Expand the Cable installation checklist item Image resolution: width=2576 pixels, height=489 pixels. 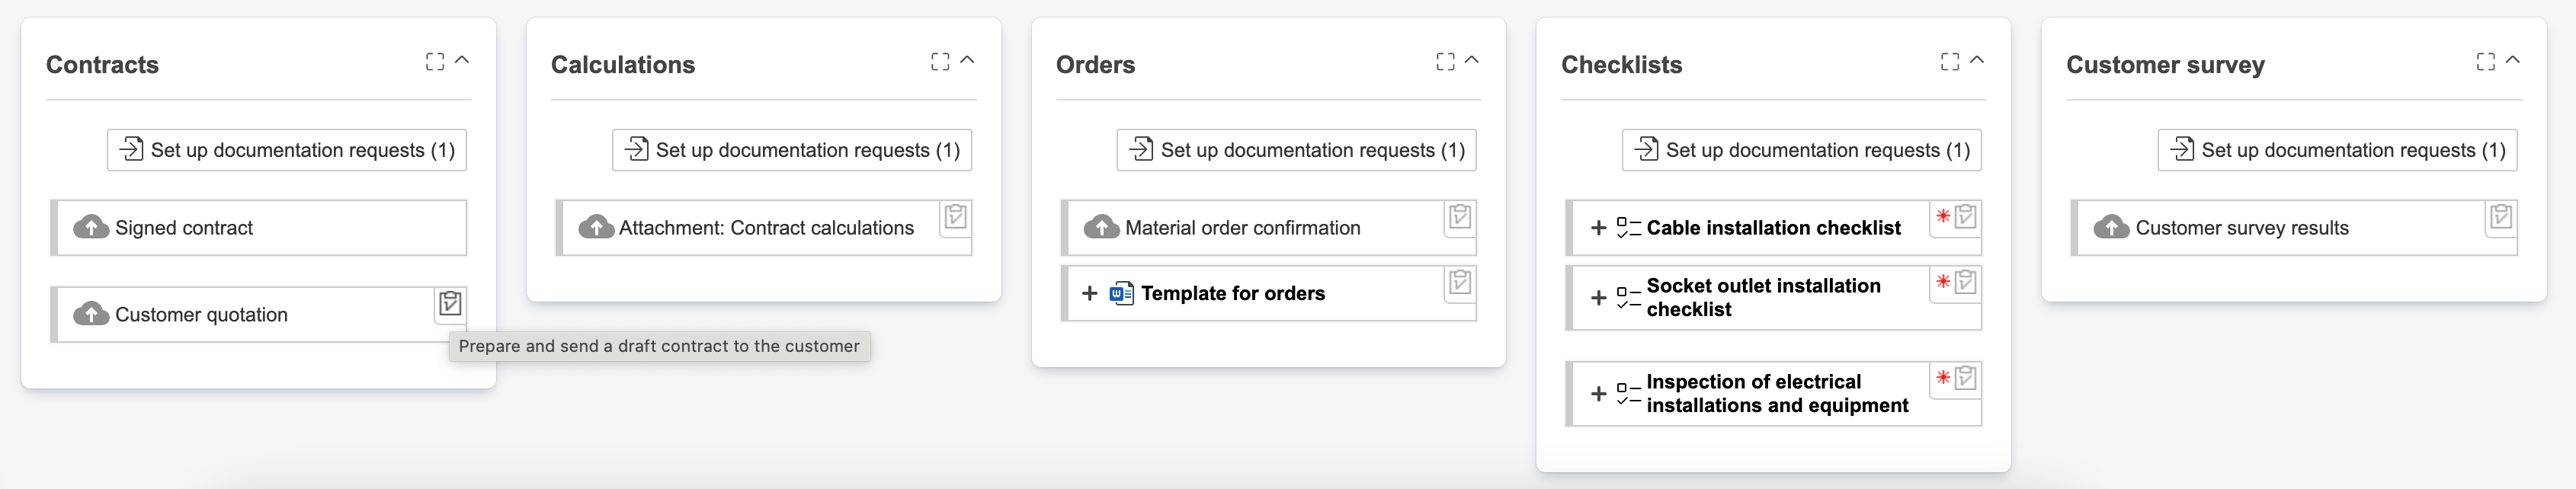coord(1598,228)
